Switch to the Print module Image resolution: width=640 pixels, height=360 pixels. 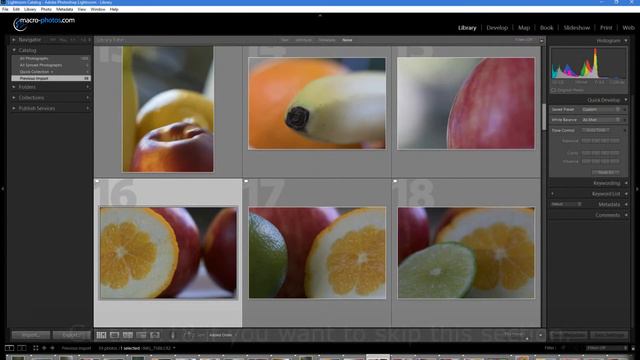point(606,28)
